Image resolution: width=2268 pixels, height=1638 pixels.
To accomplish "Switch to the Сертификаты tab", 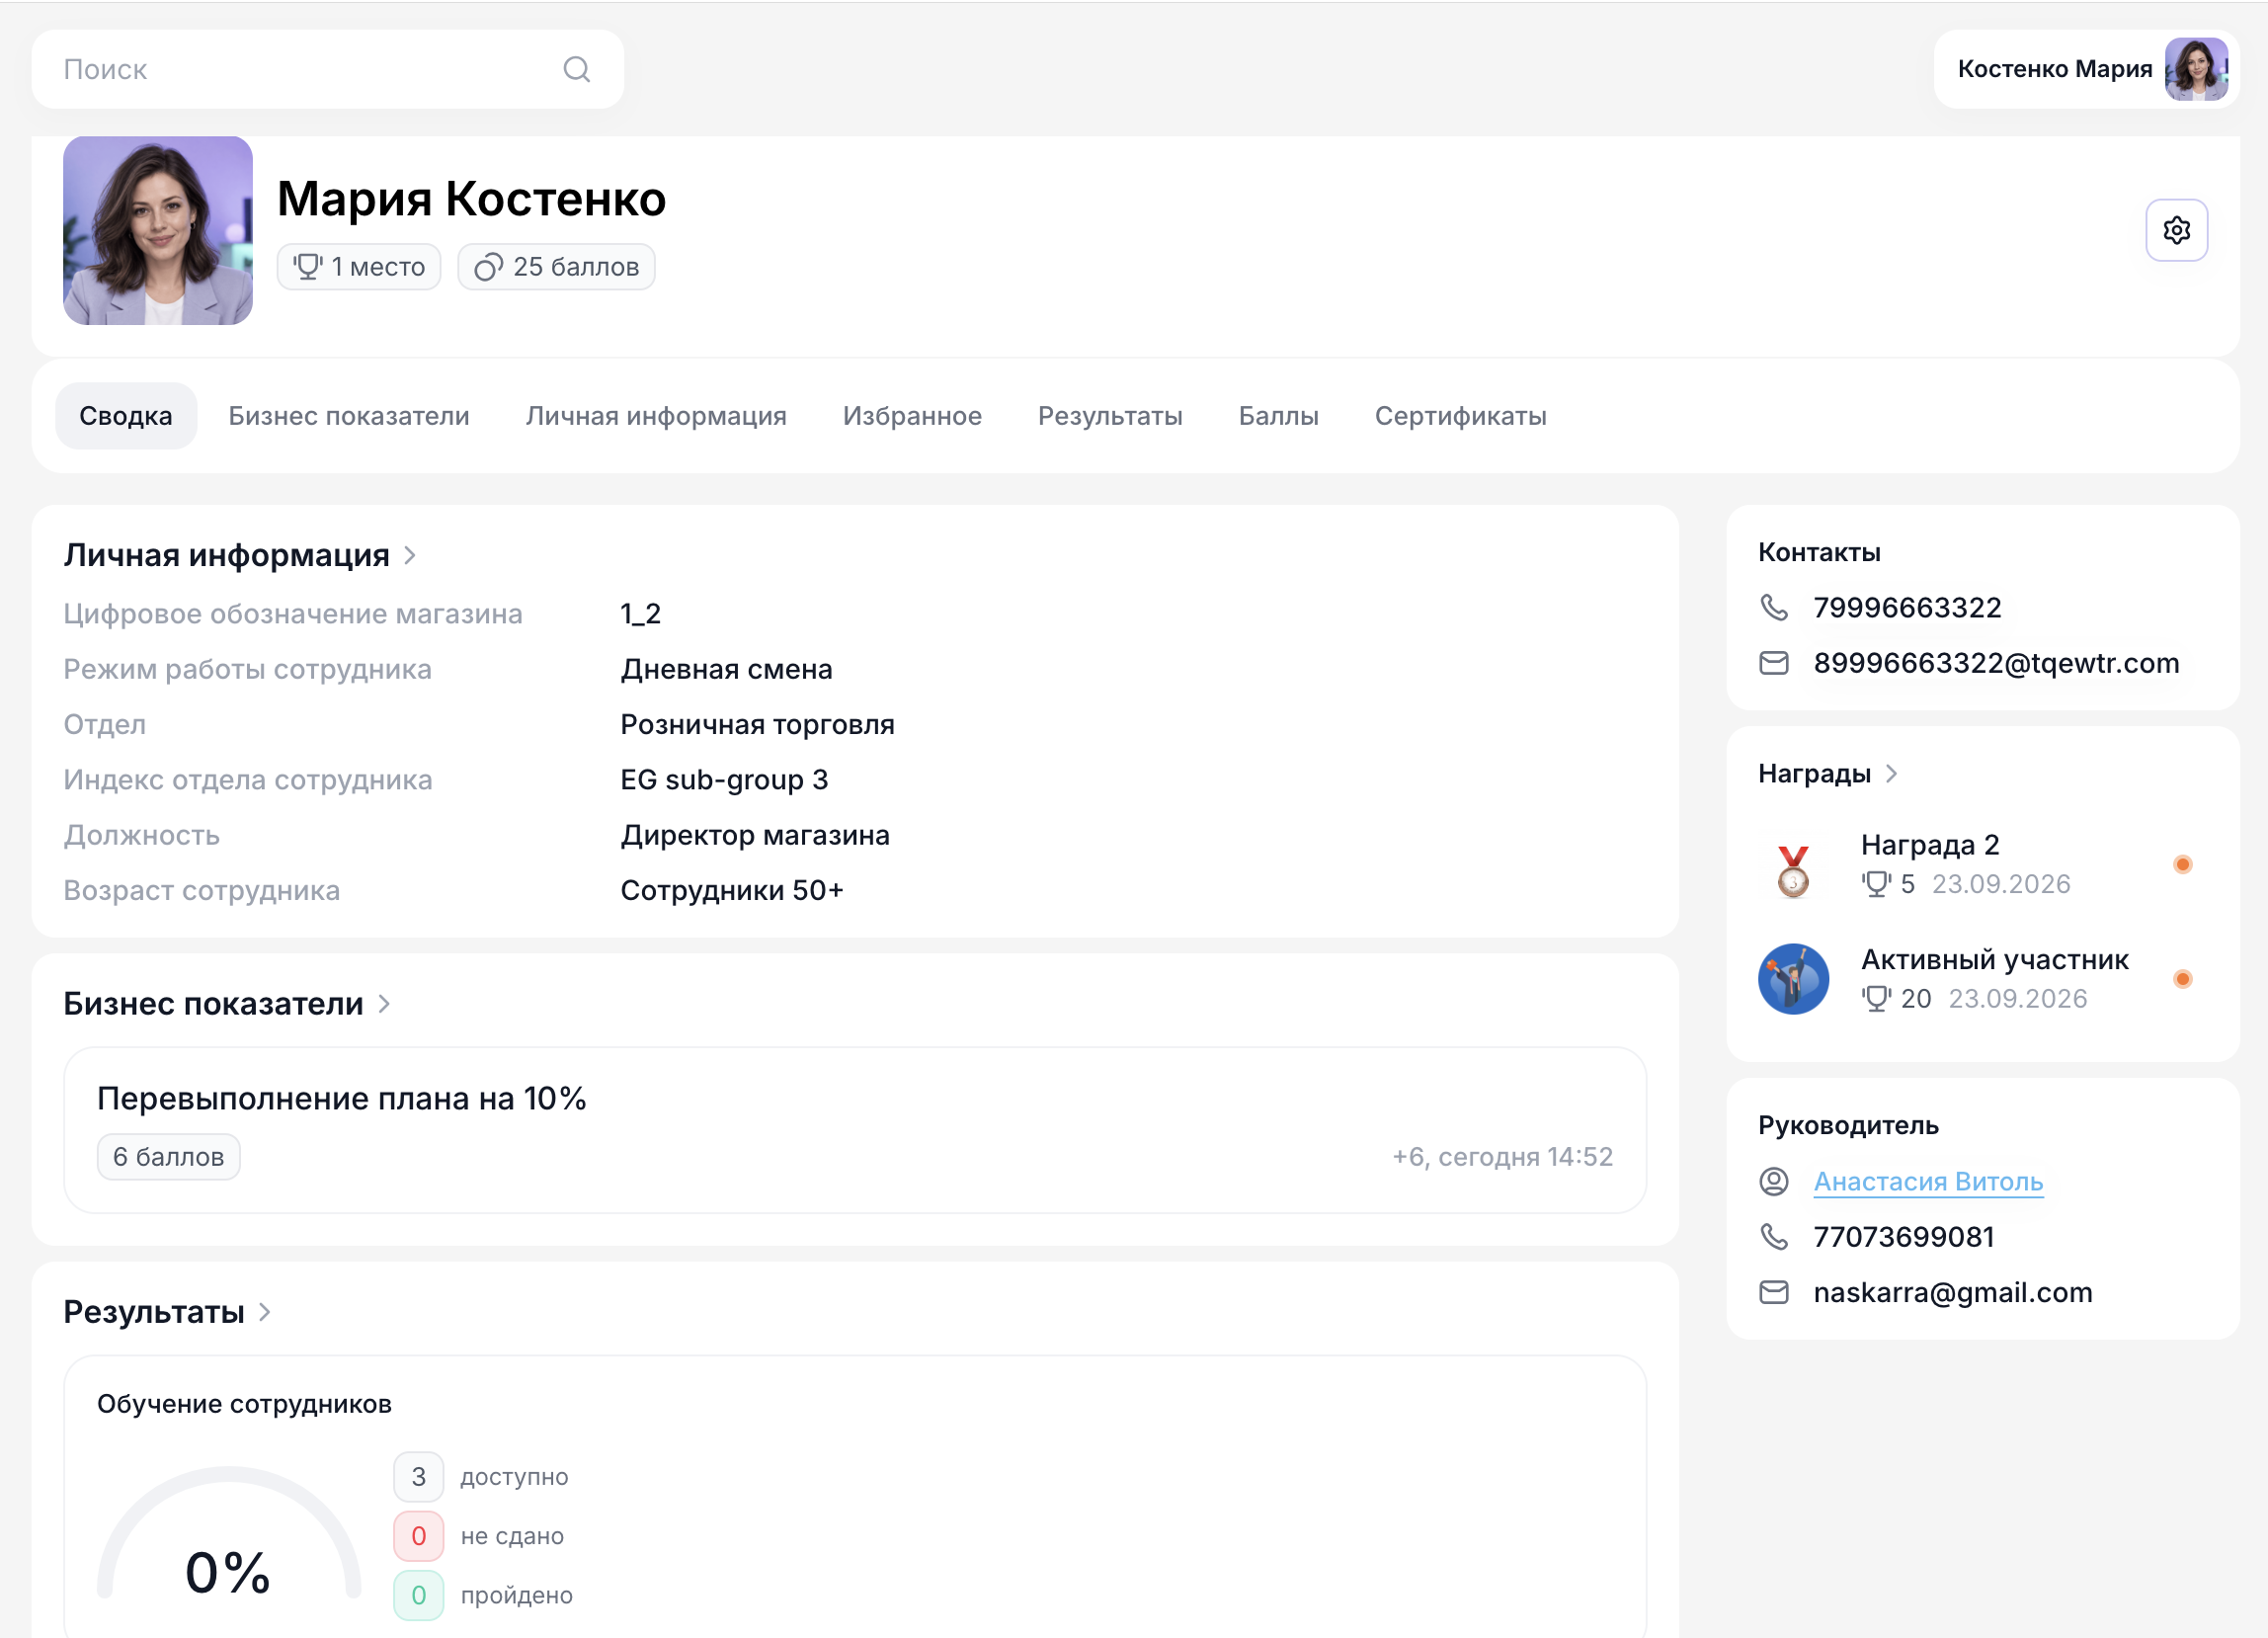I will [x=1460, y=416].
